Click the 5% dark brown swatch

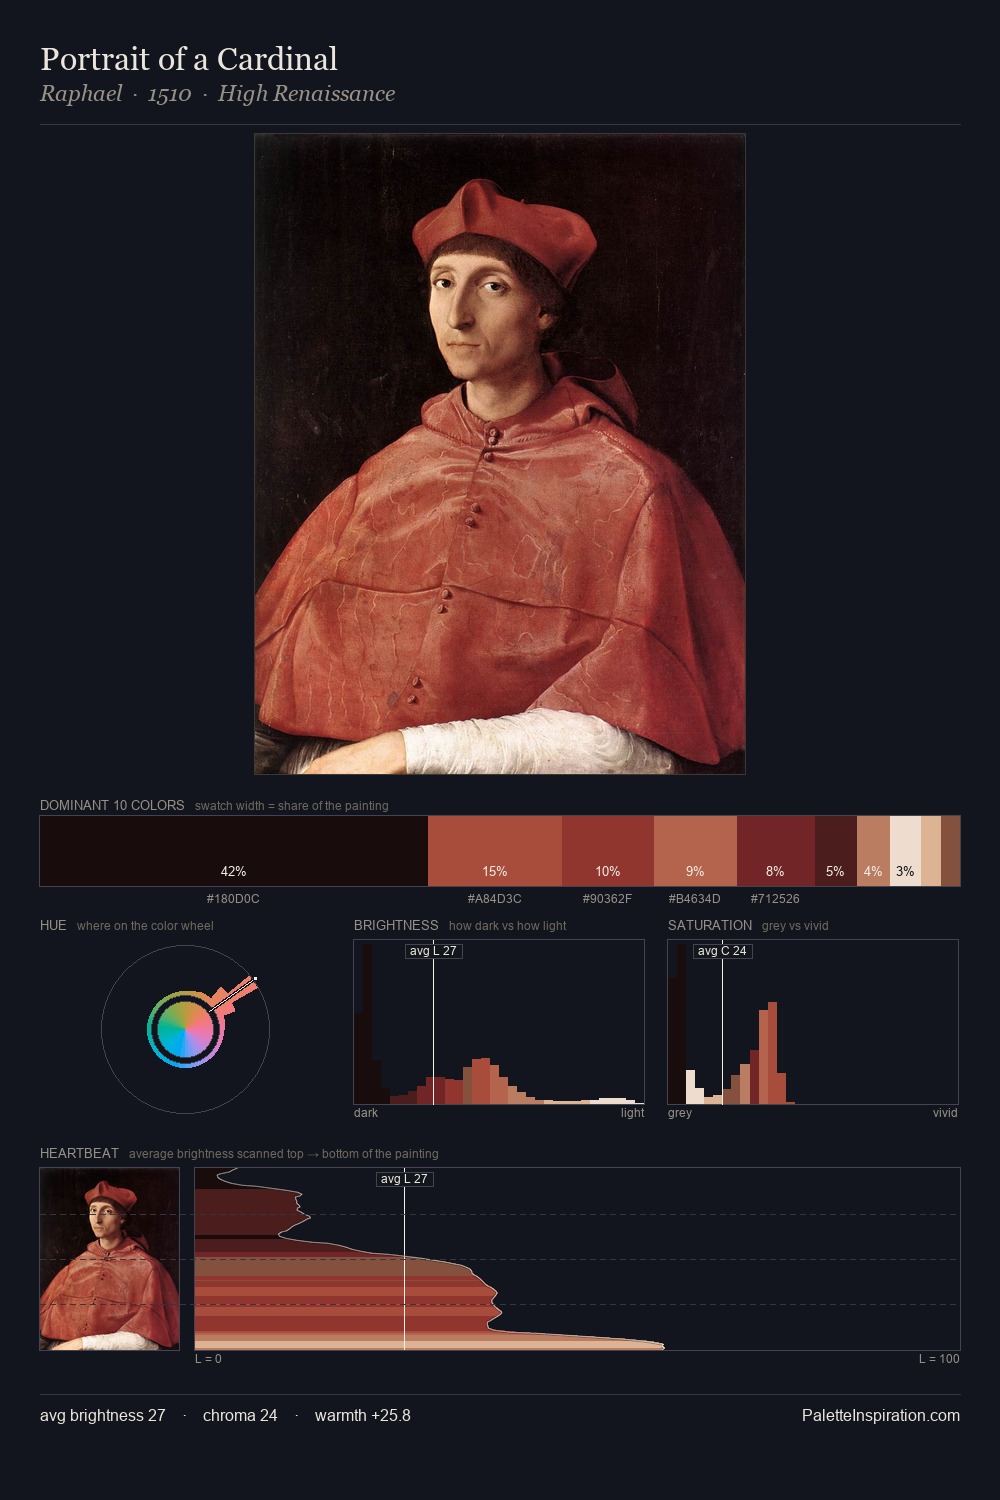coord(836,851)
